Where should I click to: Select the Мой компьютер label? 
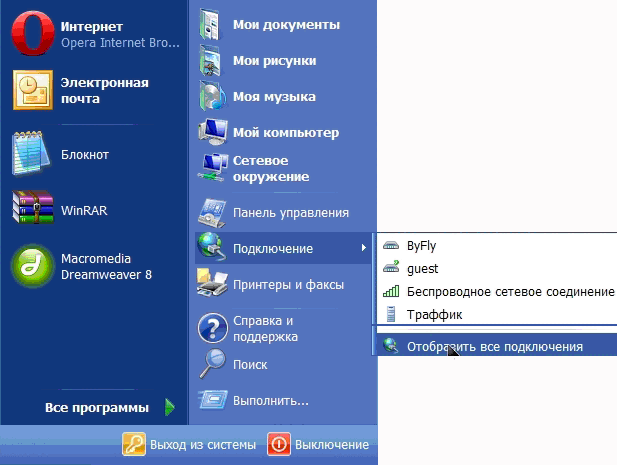click(x=286, y=133)
